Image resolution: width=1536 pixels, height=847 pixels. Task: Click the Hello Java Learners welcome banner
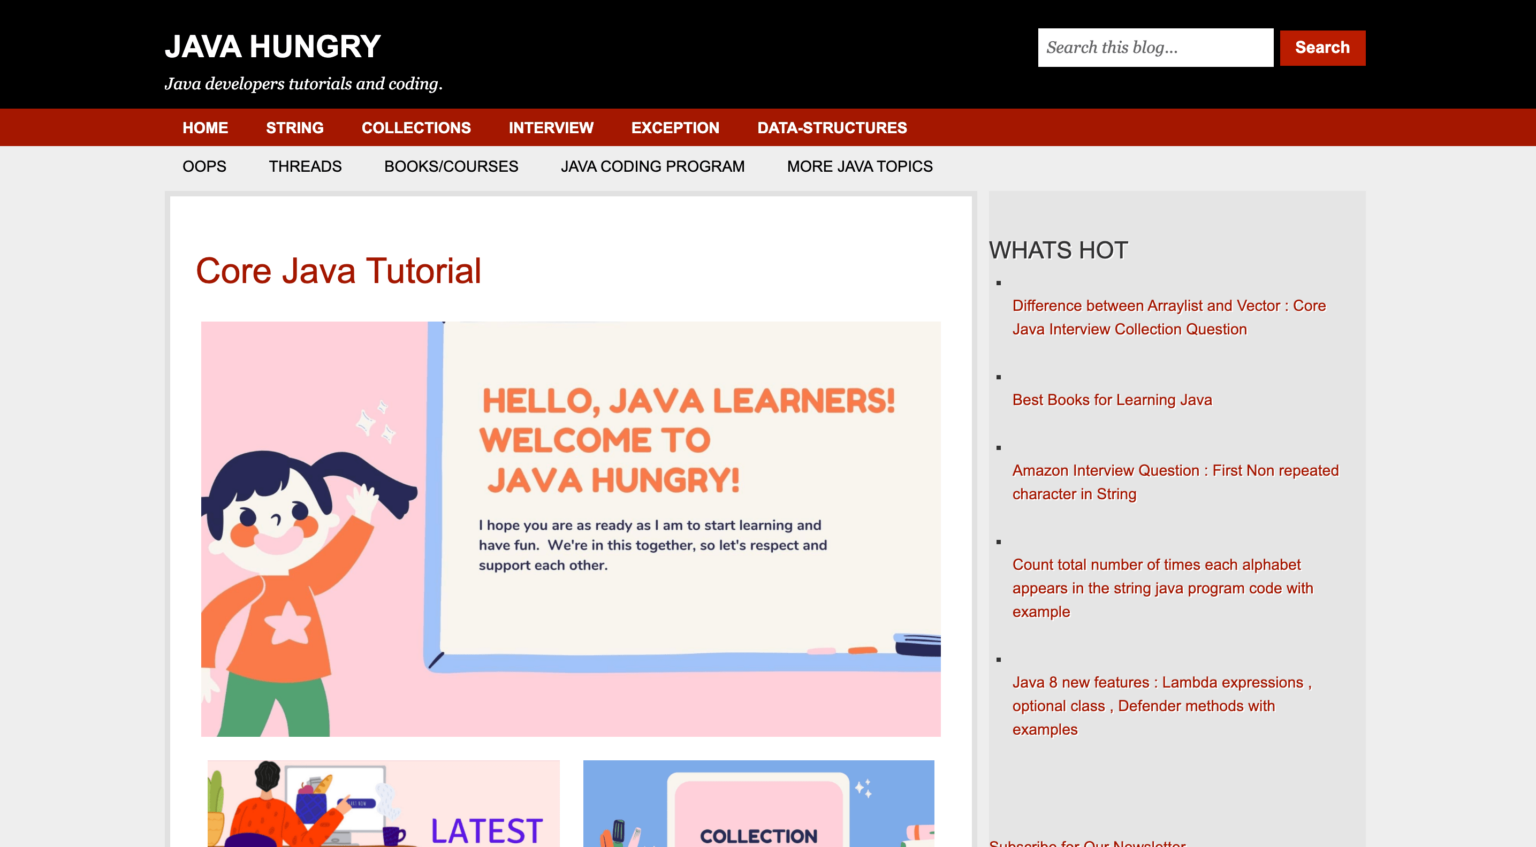click(x=570, y=529)
